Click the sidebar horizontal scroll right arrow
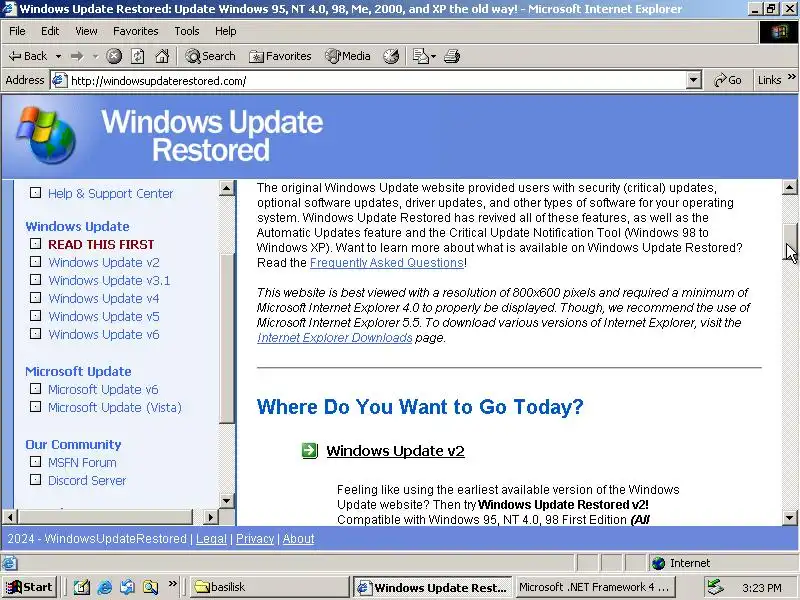This screenshot has height=600, width=800. [x=210, y=517]
